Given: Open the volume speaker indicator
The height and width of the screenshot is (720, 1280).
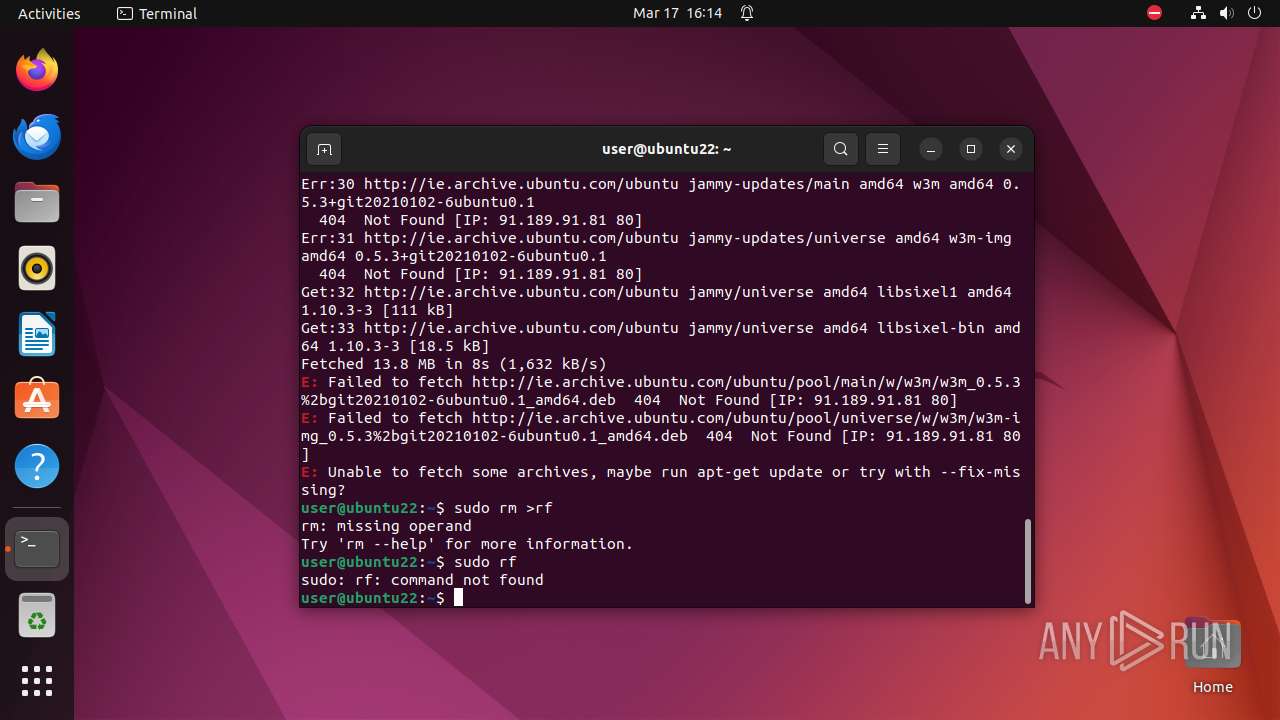Looking at the screenshot, I should pyautogui.click(x=1227, y=13).
